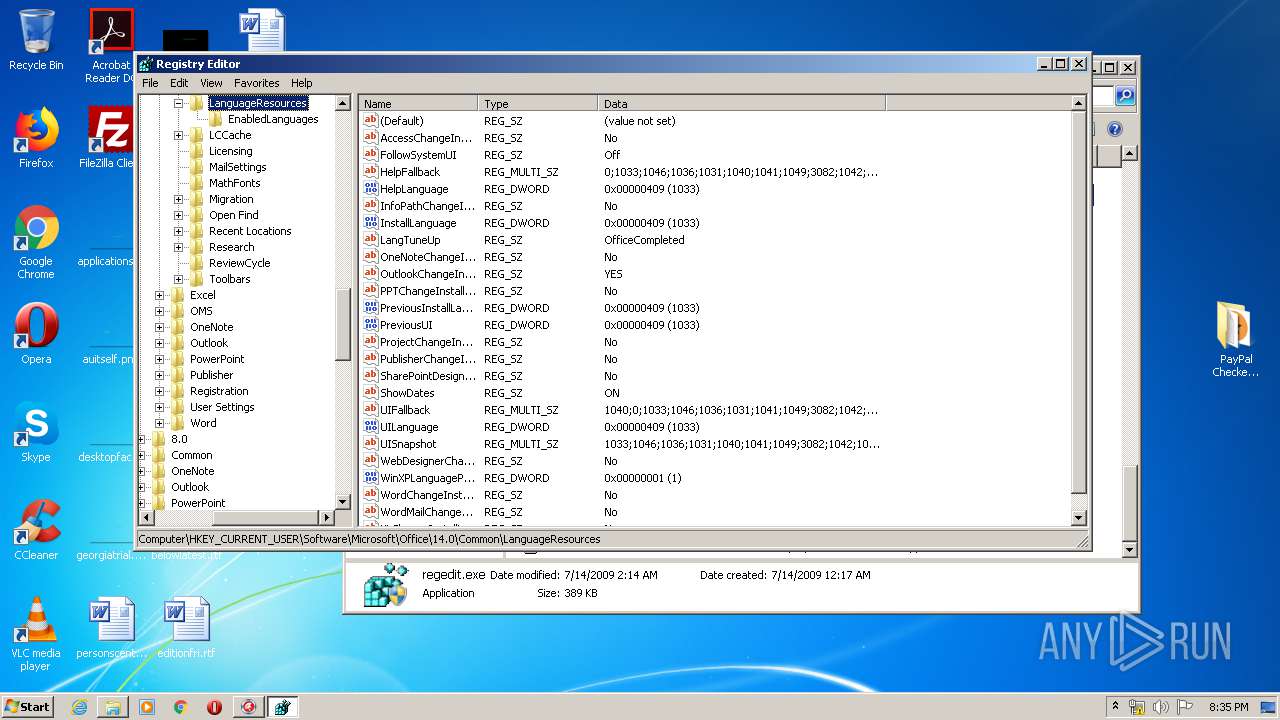Launch FileZilla Client shortcut

[x=109, y=138]
